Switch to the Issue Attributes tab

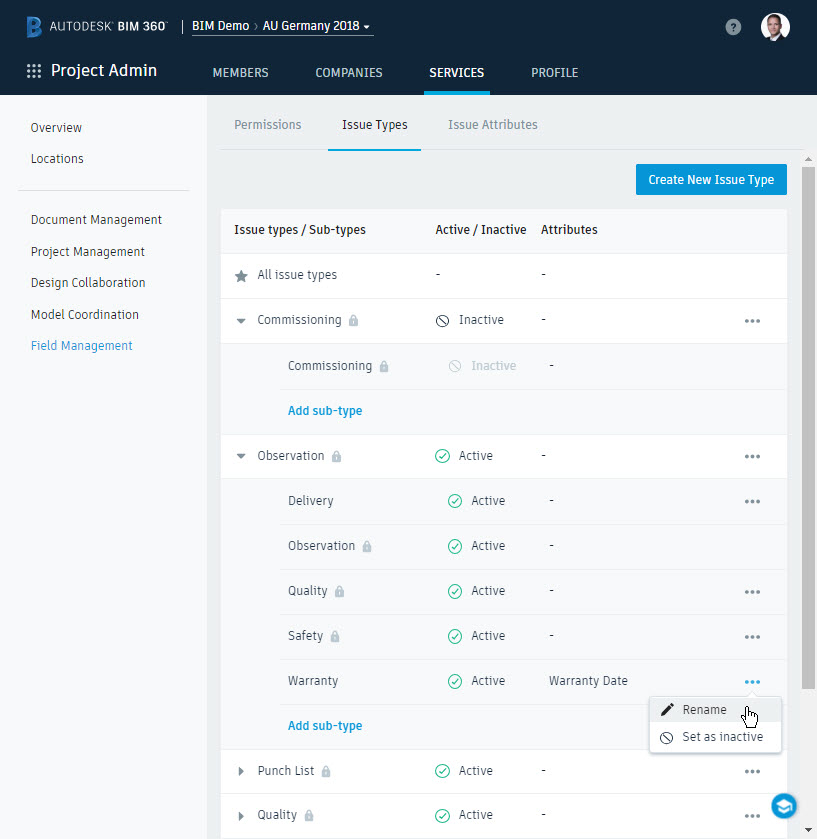[x=492, y=124]
